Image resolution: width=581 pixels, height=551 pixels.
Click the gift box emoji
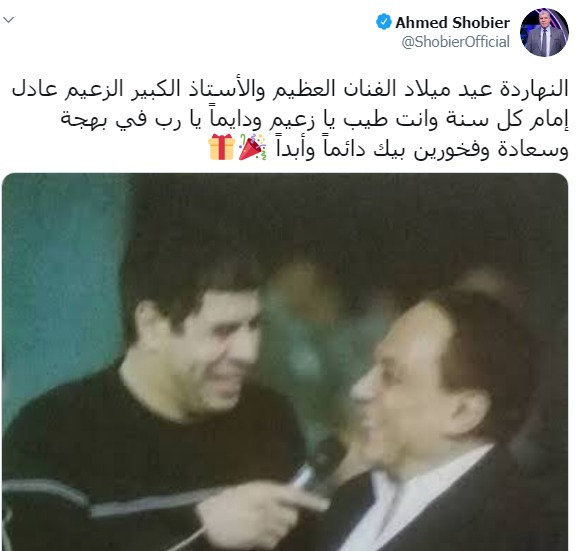[222, 147]
